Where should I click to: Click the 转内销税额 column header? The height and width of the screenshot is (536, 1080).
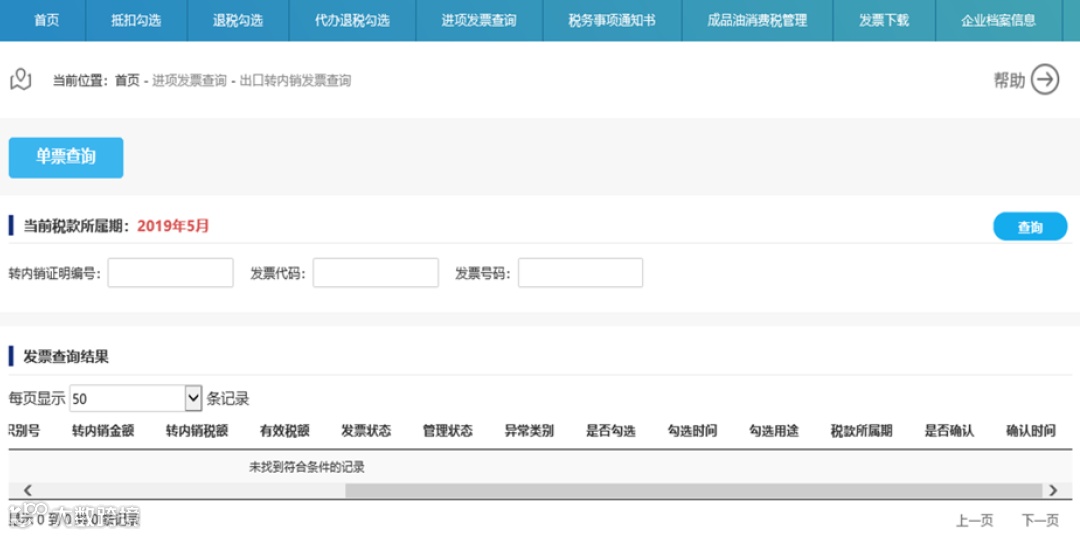coord(197,431)
